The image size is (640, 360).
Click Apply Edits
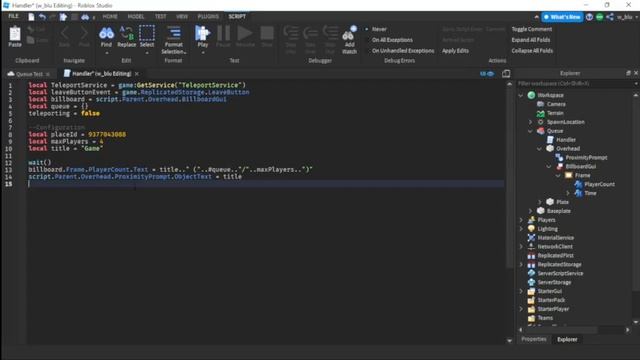pyautogui.click(x=456, y=51)
